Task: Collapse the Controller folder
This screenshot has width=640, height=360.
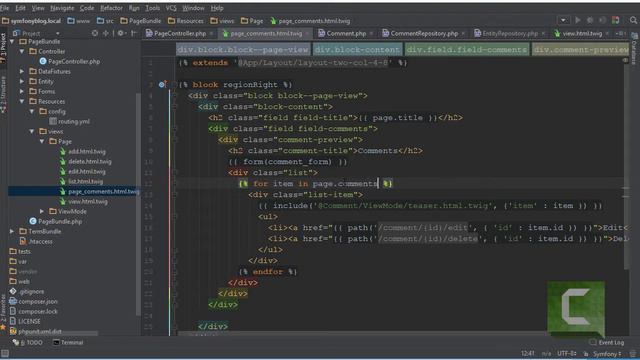Action: pyautogui.click(x=22, y=51)
